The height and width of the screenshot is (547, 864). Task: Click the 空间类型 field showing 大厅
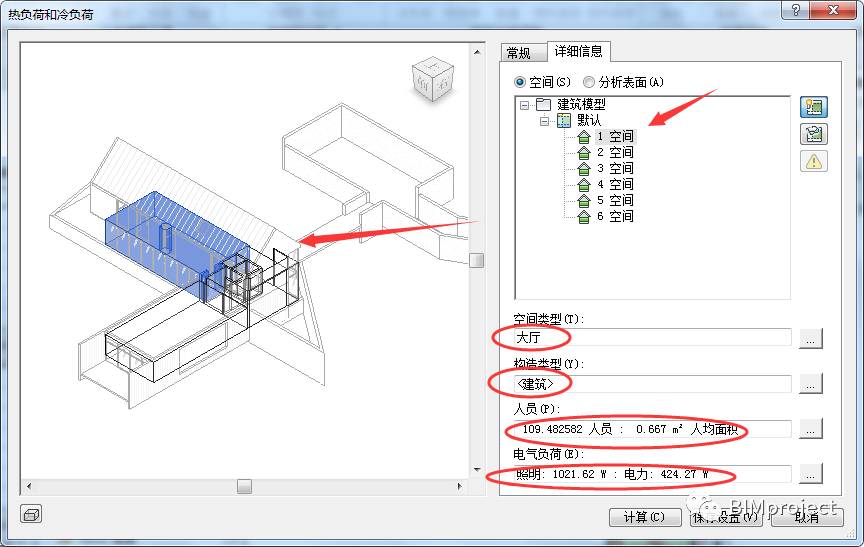[652, 338]
